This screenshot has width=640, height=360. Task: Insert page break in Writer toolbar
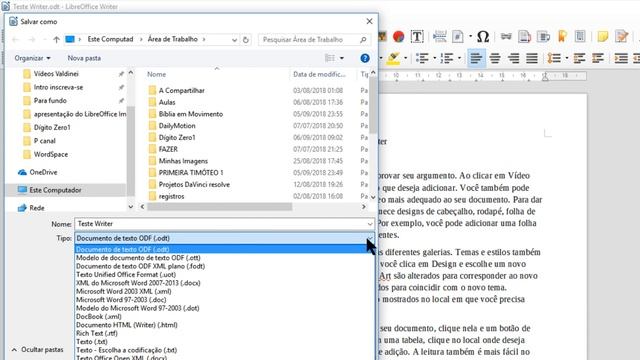click(x=440, y=37)
